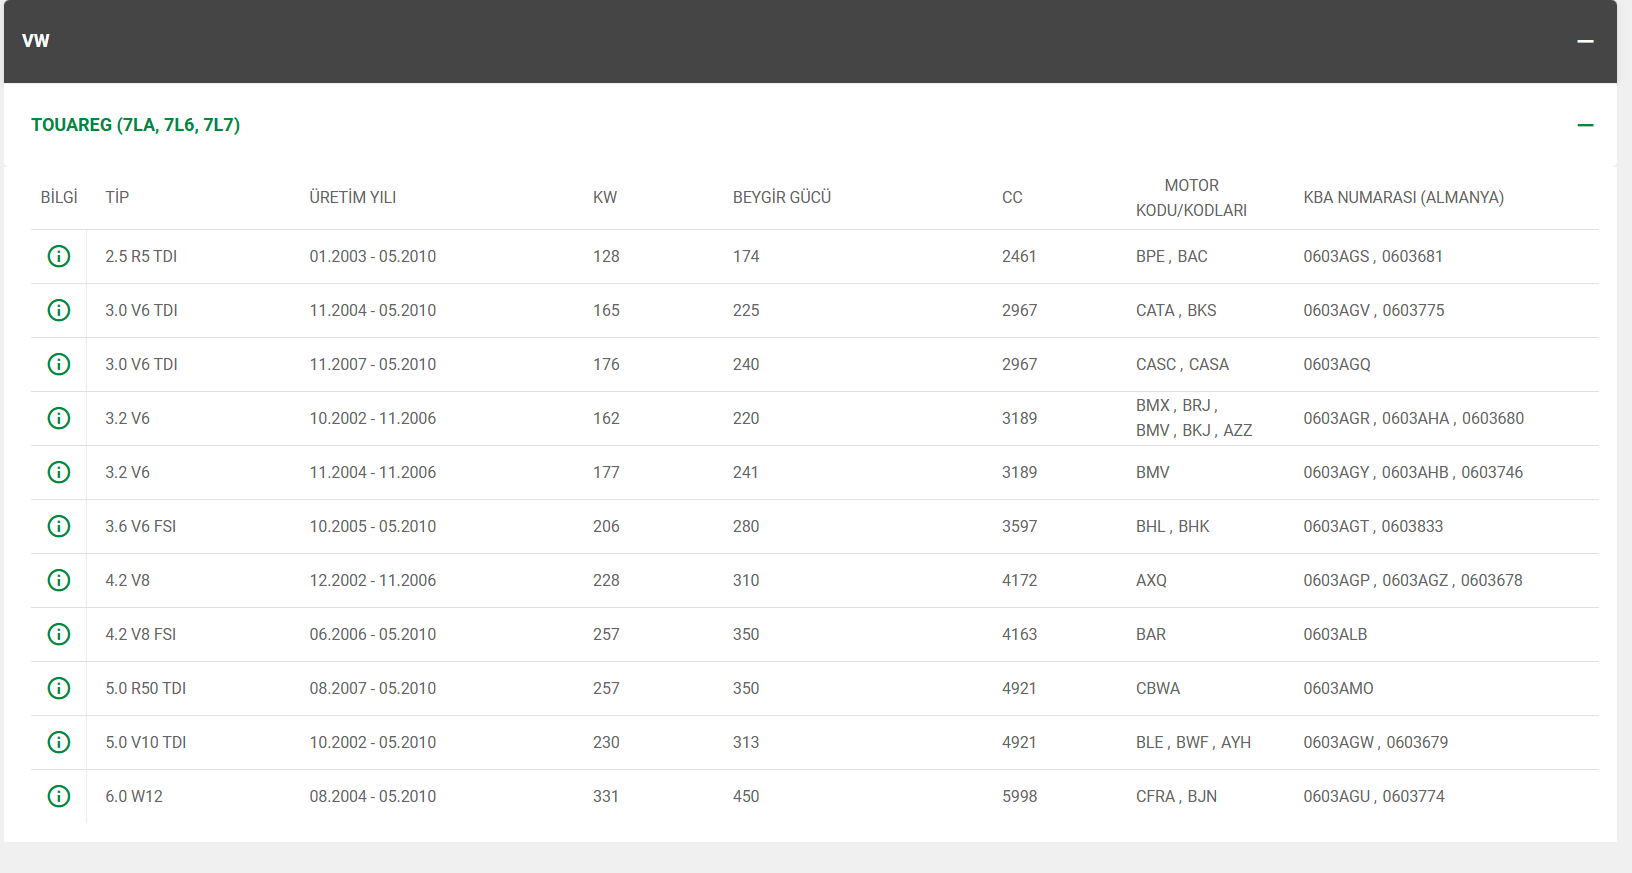Open info icon for 3.2 V6 177 KW row
Image resolution: width=1632 pixels, height=873 pixels.
pos(59,472)
